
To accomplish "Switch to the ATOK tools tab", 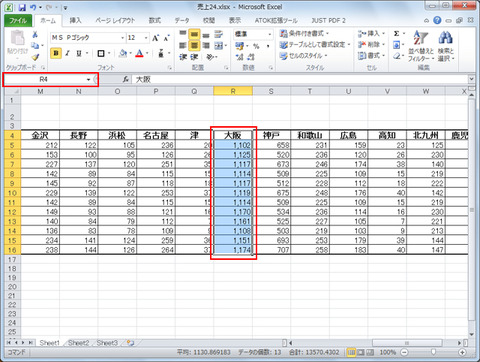I will pos(276,21).
